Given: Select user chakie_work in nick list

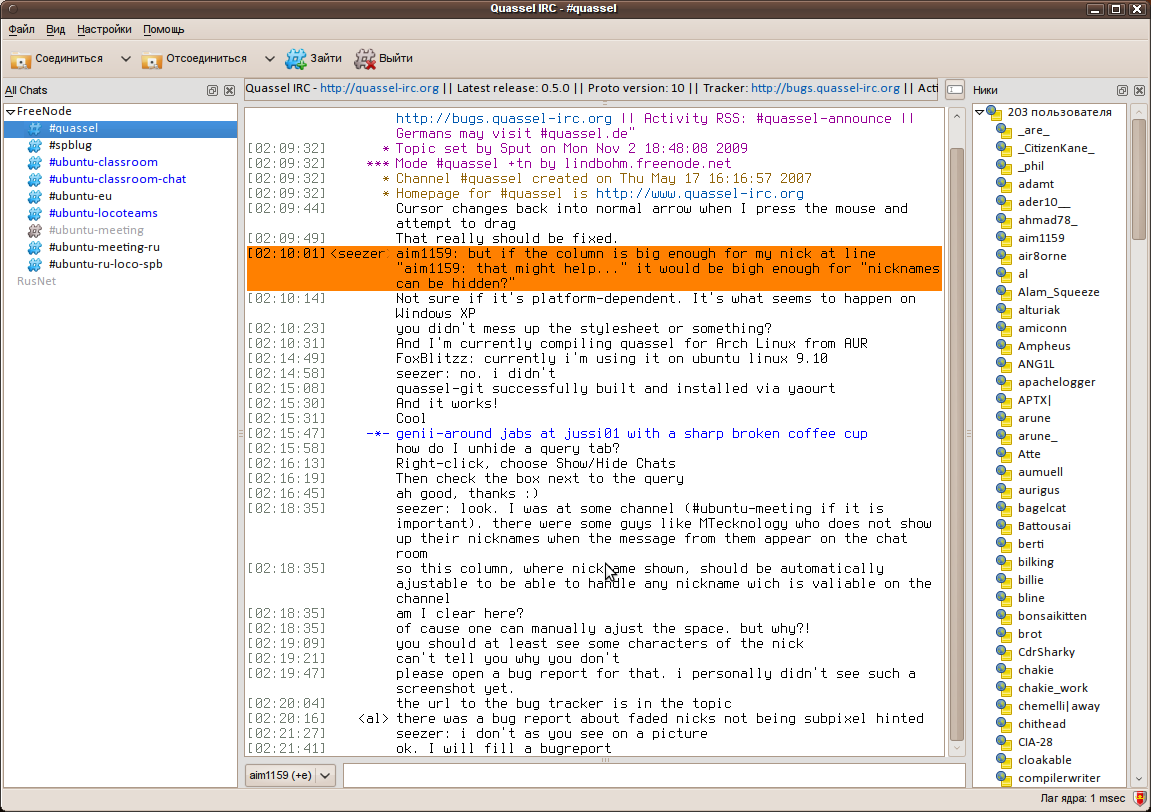Looking at the screenshot, I should click(x=1053, y=688).
